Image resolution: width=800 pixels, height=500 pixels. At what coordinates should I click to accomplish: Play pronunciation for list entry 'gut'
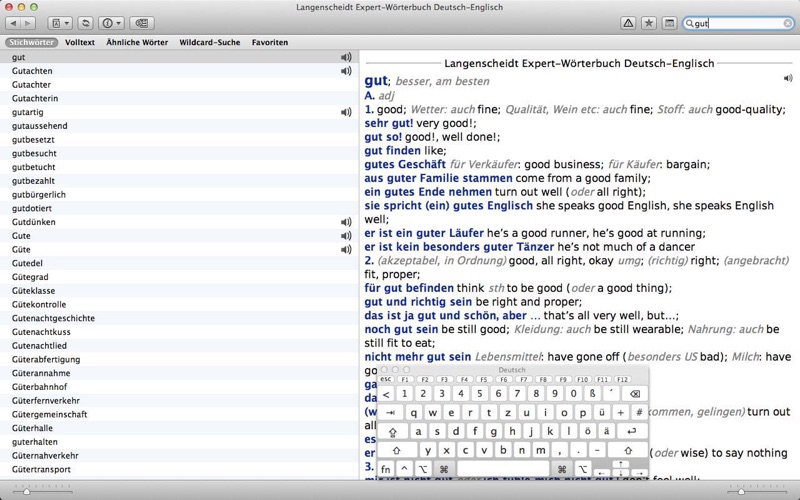(x=346, y=57)
